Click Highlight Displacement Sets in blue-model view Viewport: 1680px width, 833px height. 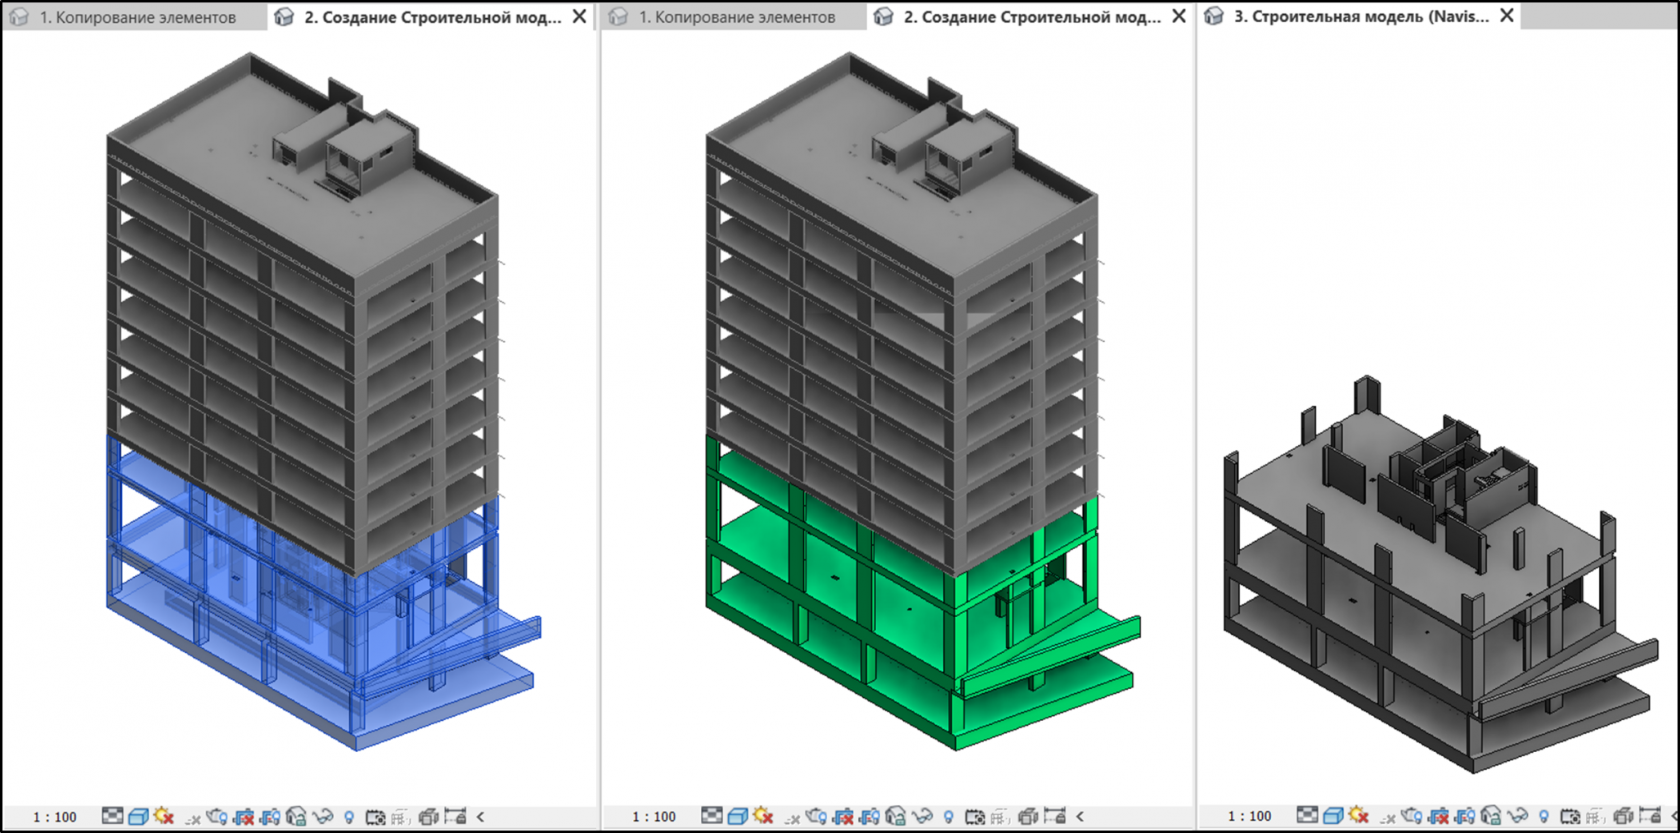point(428,816)
